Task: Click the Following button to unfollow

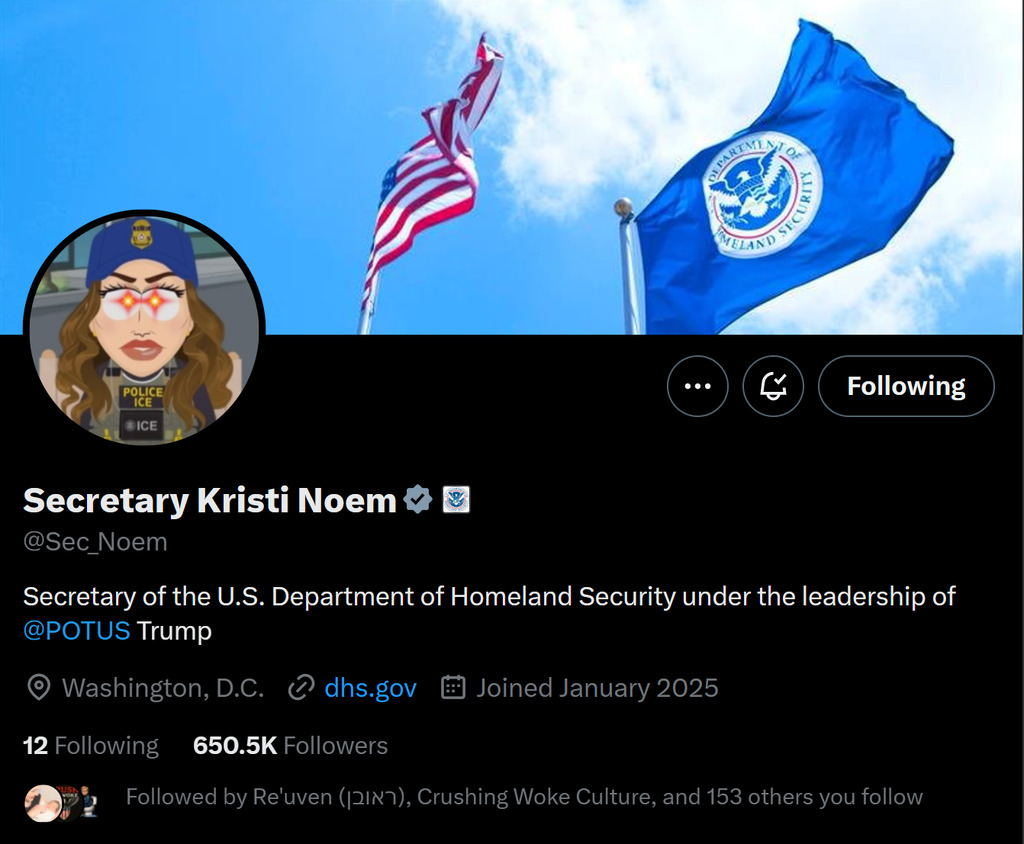Action: click(x=906, y=386)
